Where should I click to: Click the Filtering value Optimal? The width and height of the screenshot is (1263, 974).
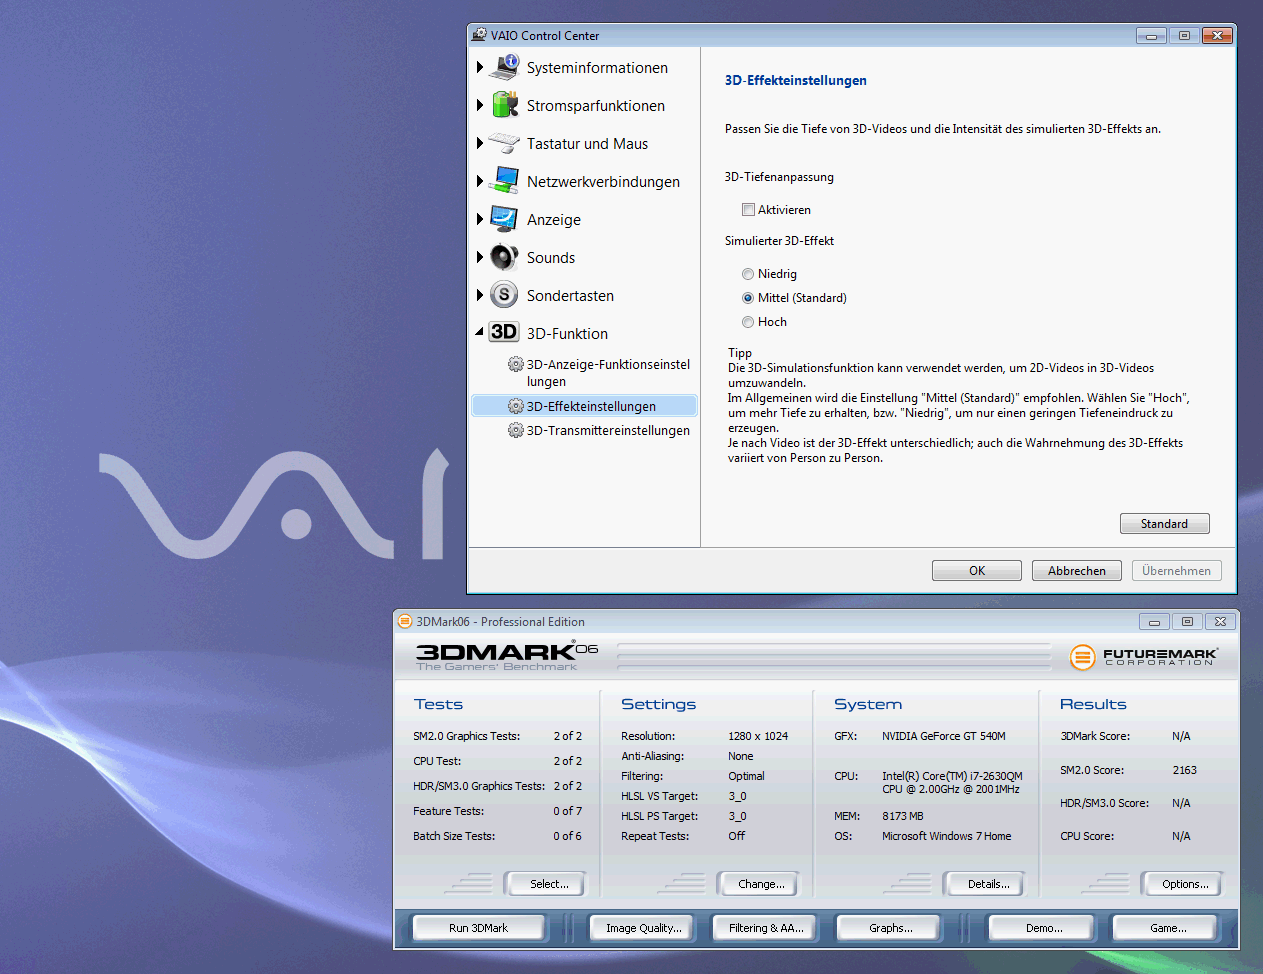[746, 776]
